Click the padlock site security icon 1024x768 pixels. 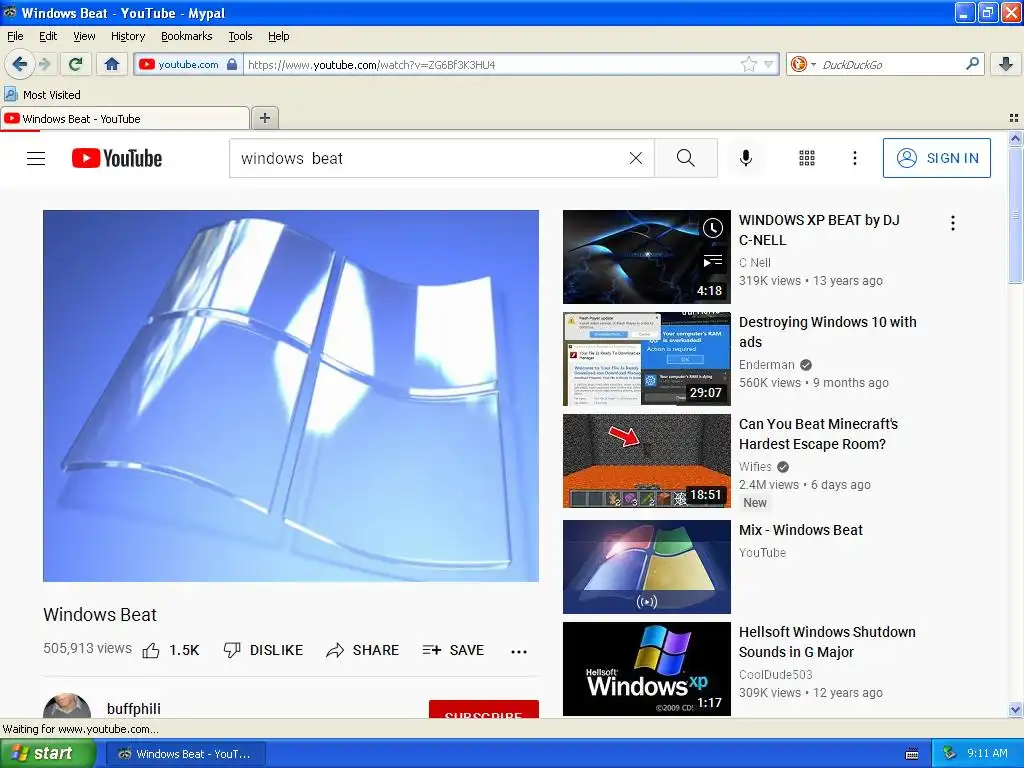pyautogui.click(x=232, y=64)
